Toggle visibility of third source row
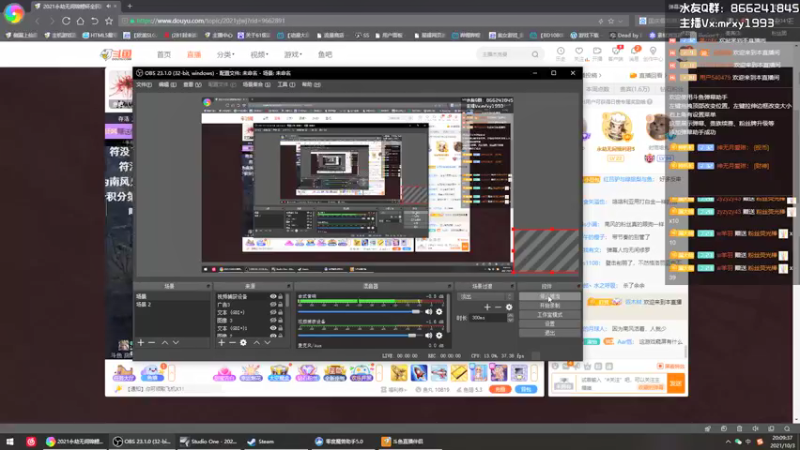The image size is (800, 450). coord(273,312)
